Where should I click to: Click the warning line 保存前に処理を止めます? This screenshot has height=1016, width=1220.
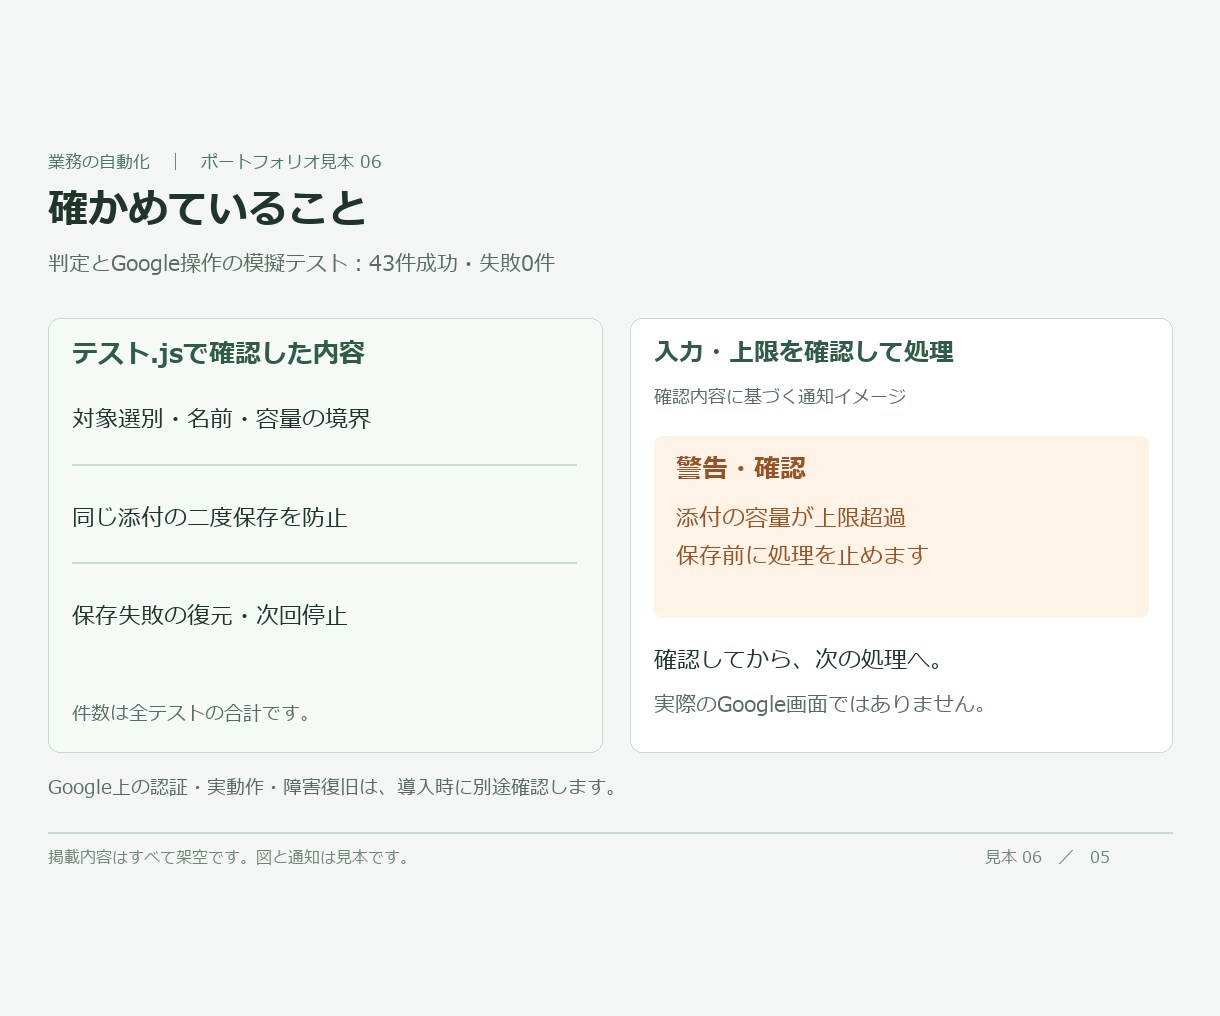pyautogui.click(x=802, y=555)
